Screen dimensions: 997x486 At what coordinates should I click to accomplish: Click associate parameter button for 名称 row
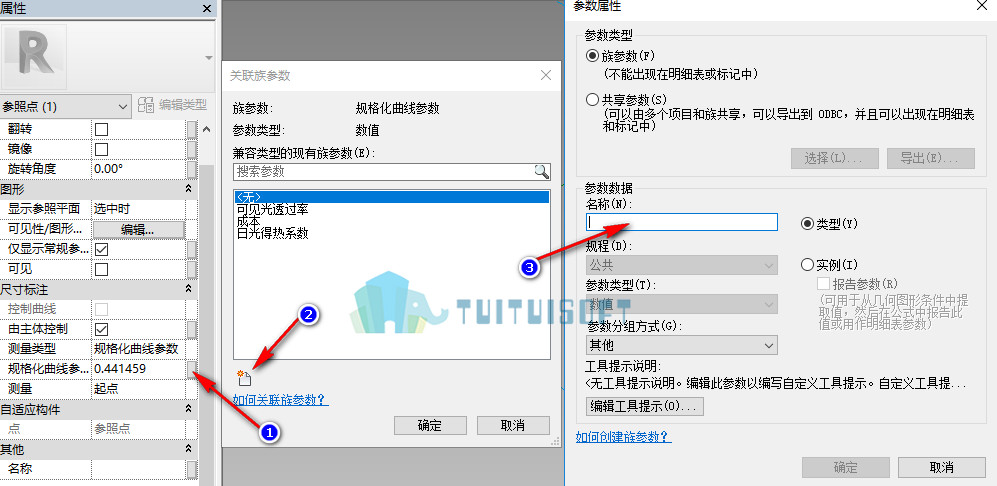pyautogui.click(x=191, y=469)
